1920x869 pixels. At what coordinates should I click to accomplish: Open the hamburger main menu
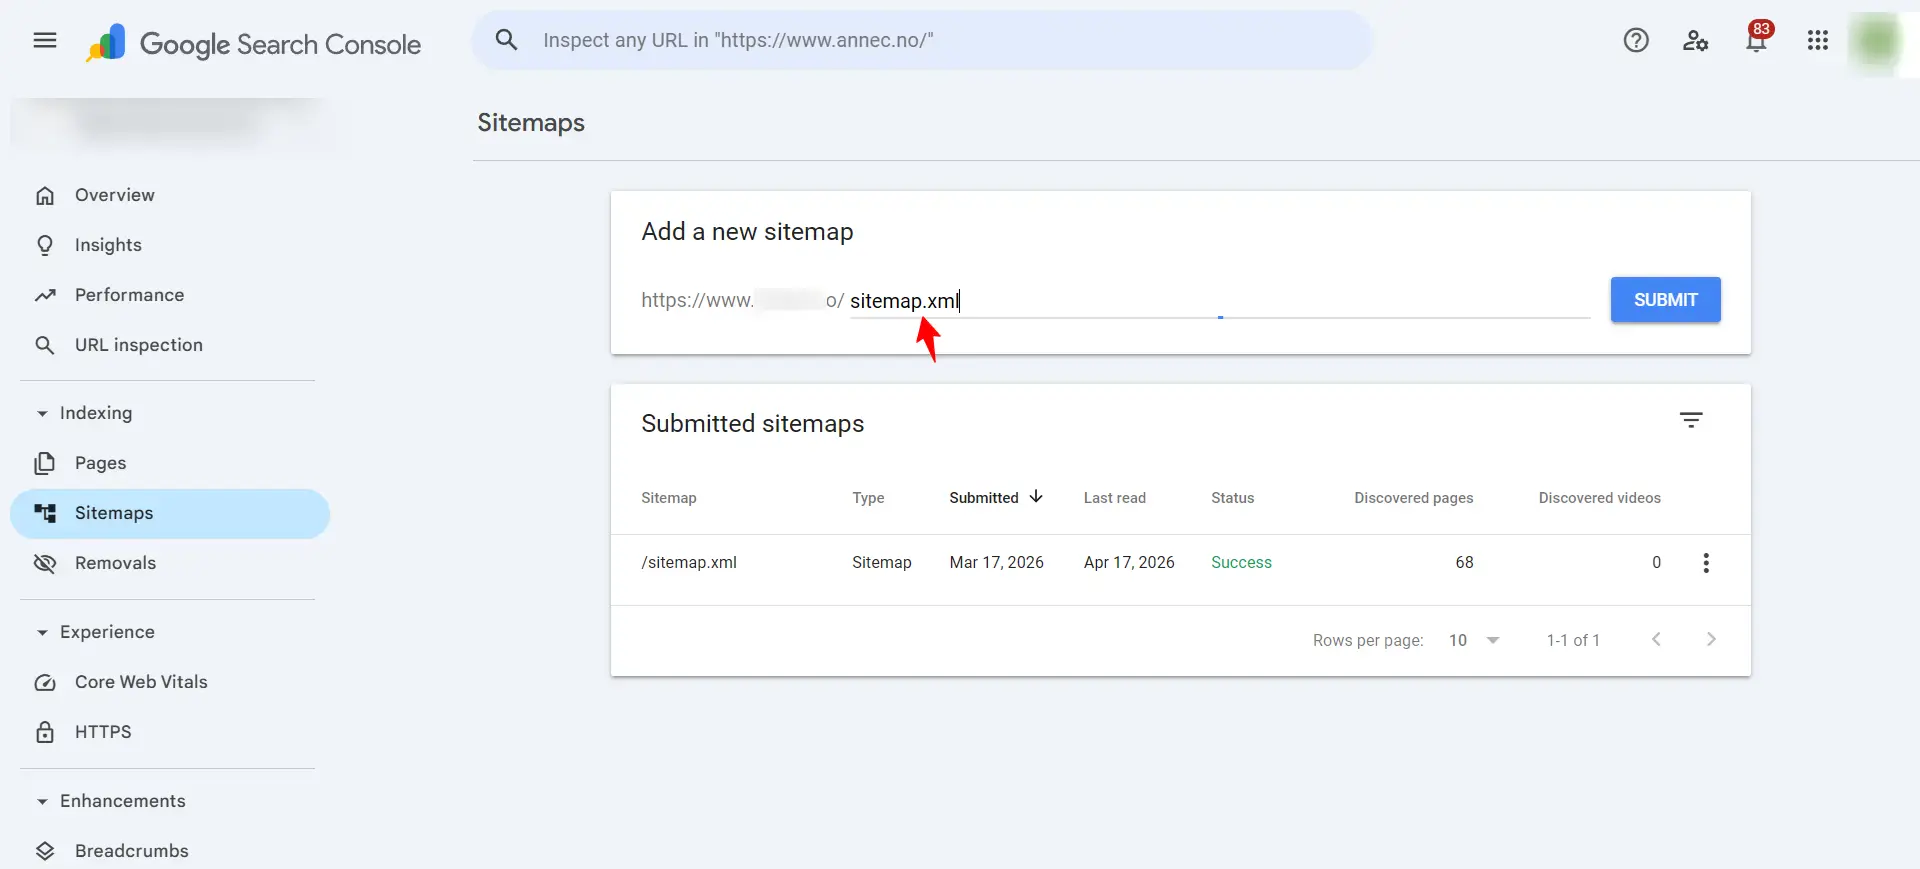click(45, 40)
